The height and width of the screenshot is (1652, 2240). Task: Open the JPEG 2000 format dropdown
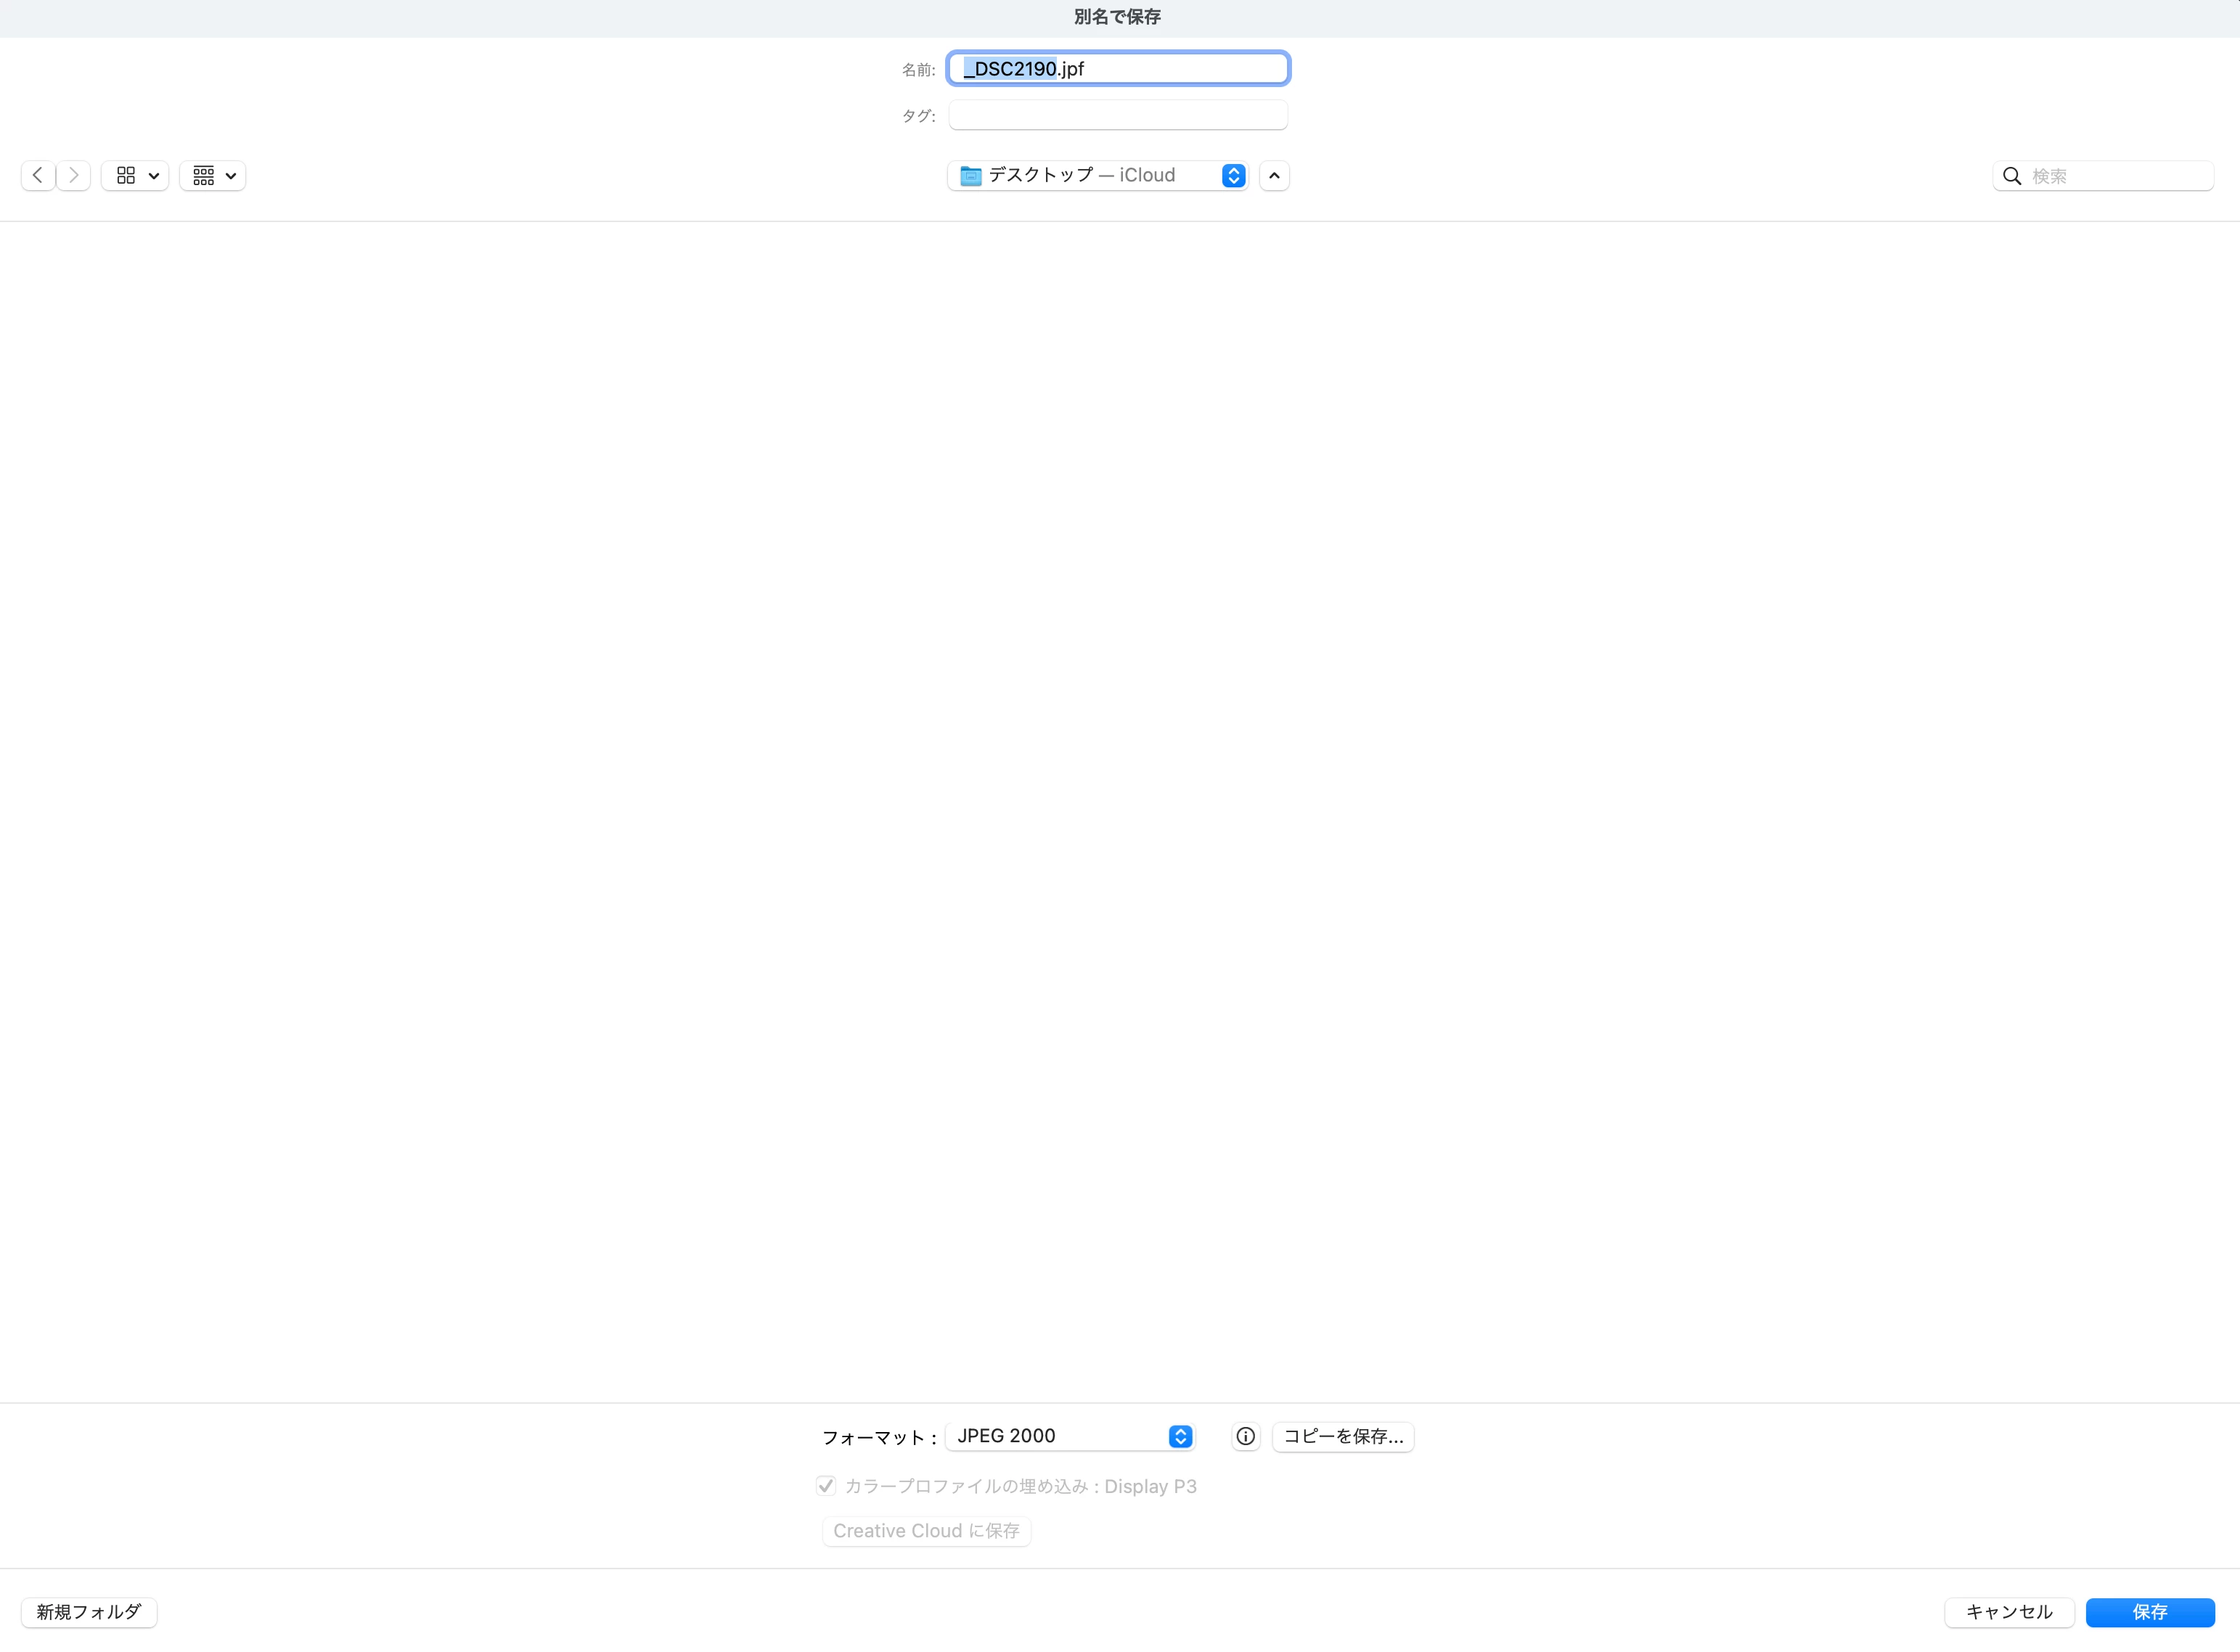point(1060,1436)
